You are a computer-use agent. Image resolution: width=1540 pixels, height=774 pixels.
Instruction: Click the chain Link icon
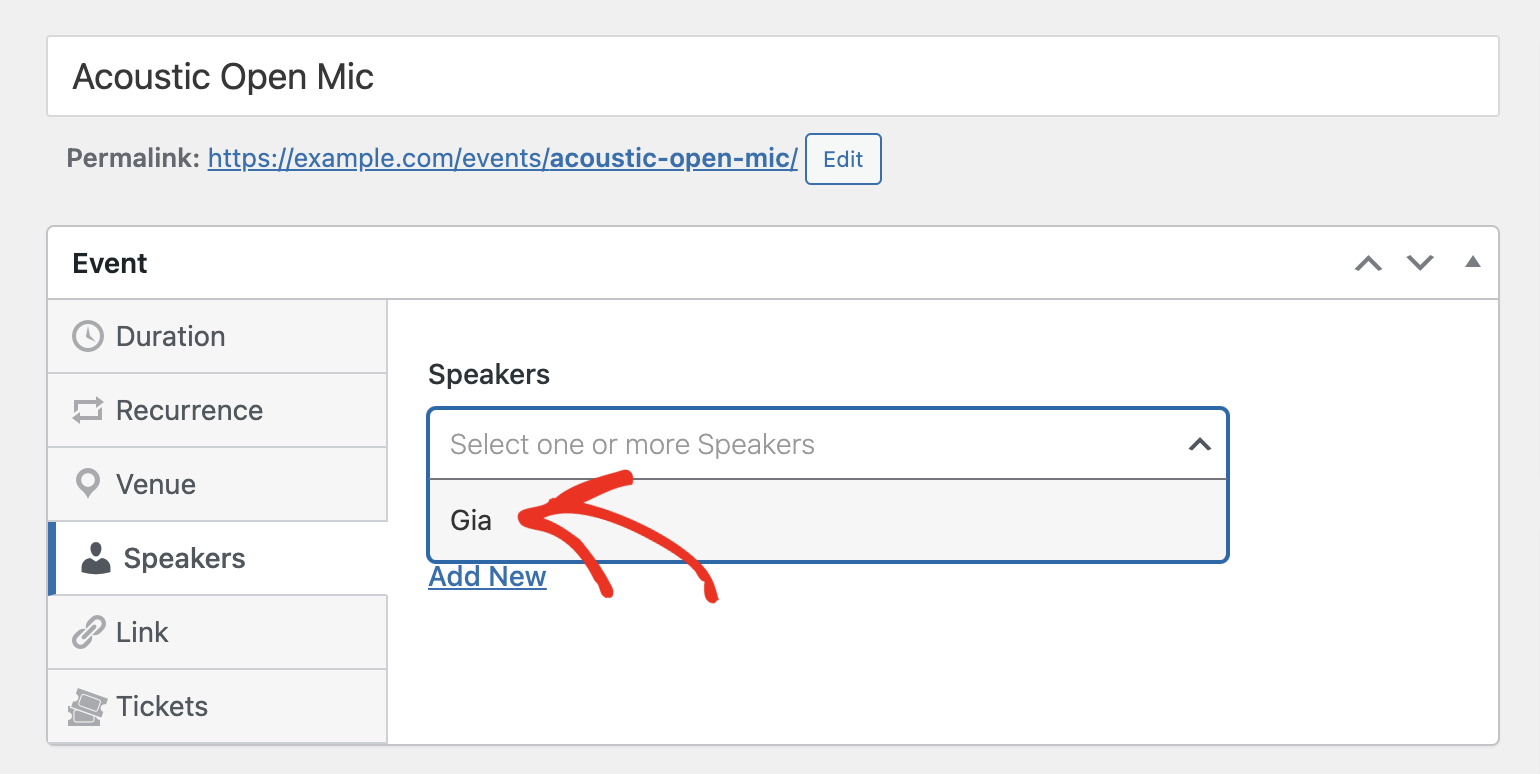point(88,632)
